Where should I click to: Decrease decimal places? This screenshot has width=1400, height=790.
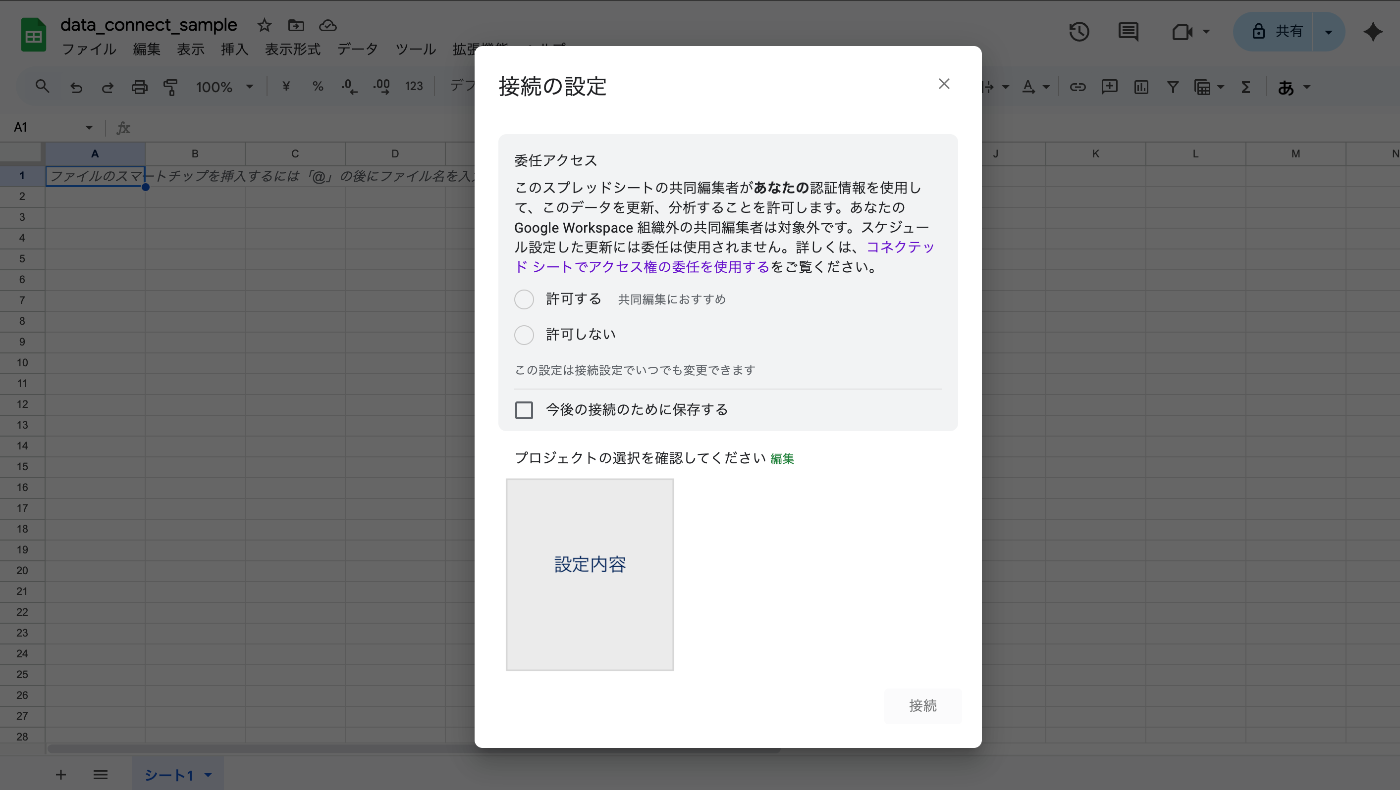pos(349,87)
